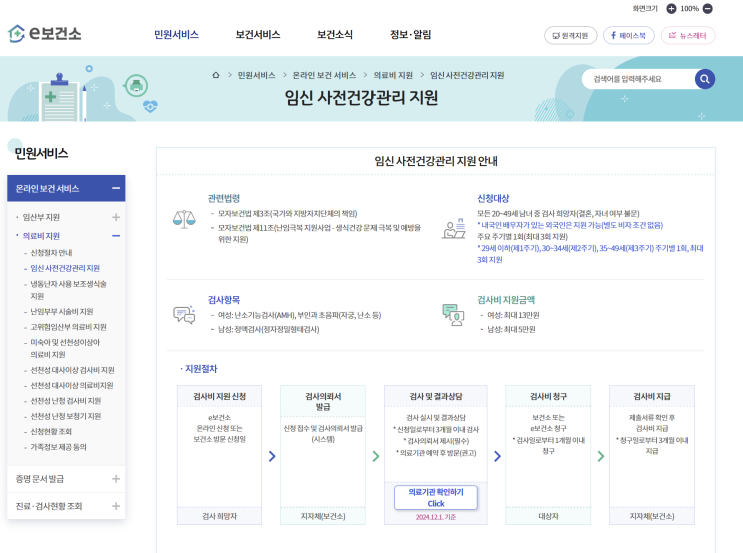Open 가족정보 제공 동의 sidebar item
Screen dimensions: 743x553
(x=58, y=447)
